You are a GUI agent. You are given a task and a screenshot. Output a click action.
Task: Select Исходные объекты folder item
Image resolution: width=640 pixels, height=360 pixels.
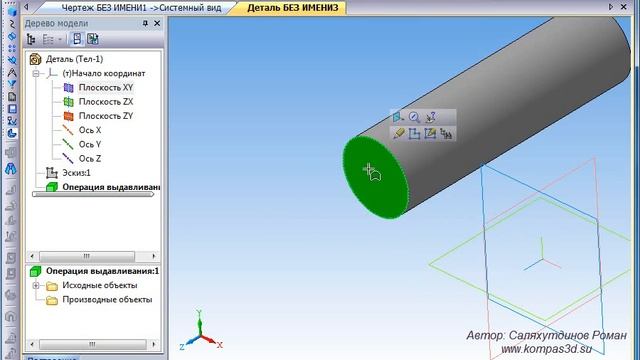(x=100, y=285)
